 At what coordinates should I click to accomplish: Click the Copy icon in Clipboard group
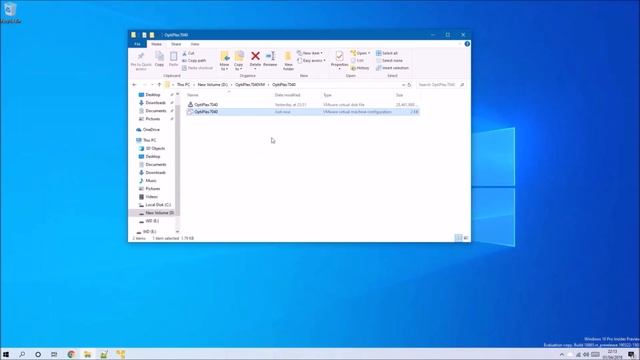point(159,59)
